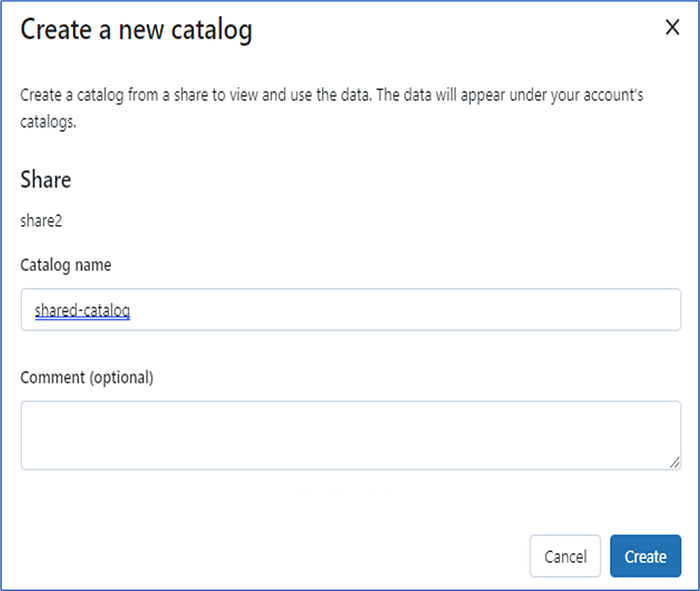This screenshot has width=700, height=591.
Task: Click the phrase Create a catalog in description
Action: (x=70, y=96)
